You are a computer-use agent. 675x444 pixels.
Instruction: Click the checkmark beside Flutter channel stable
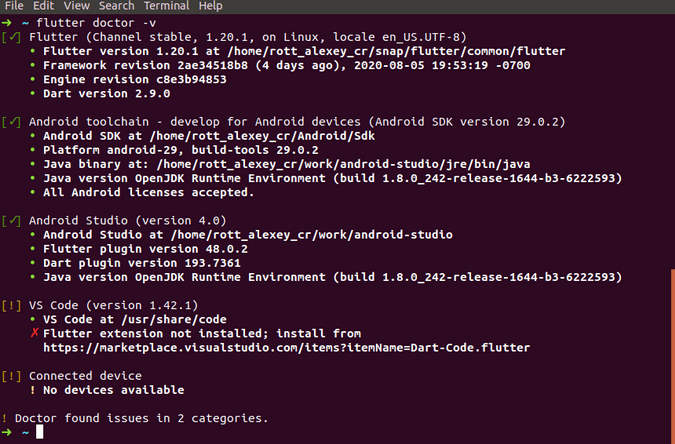(11, 37)
